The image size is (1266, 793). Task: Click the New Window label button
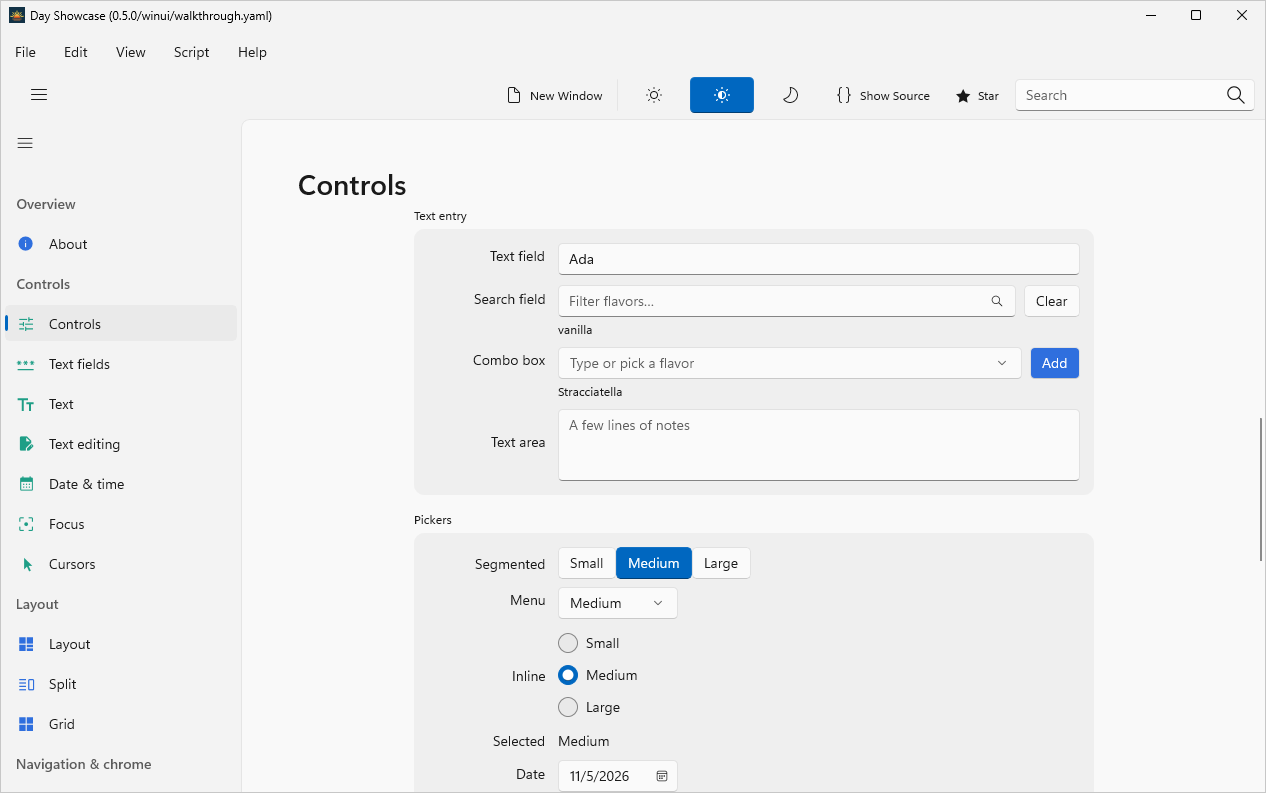click(x=566, y=96)
